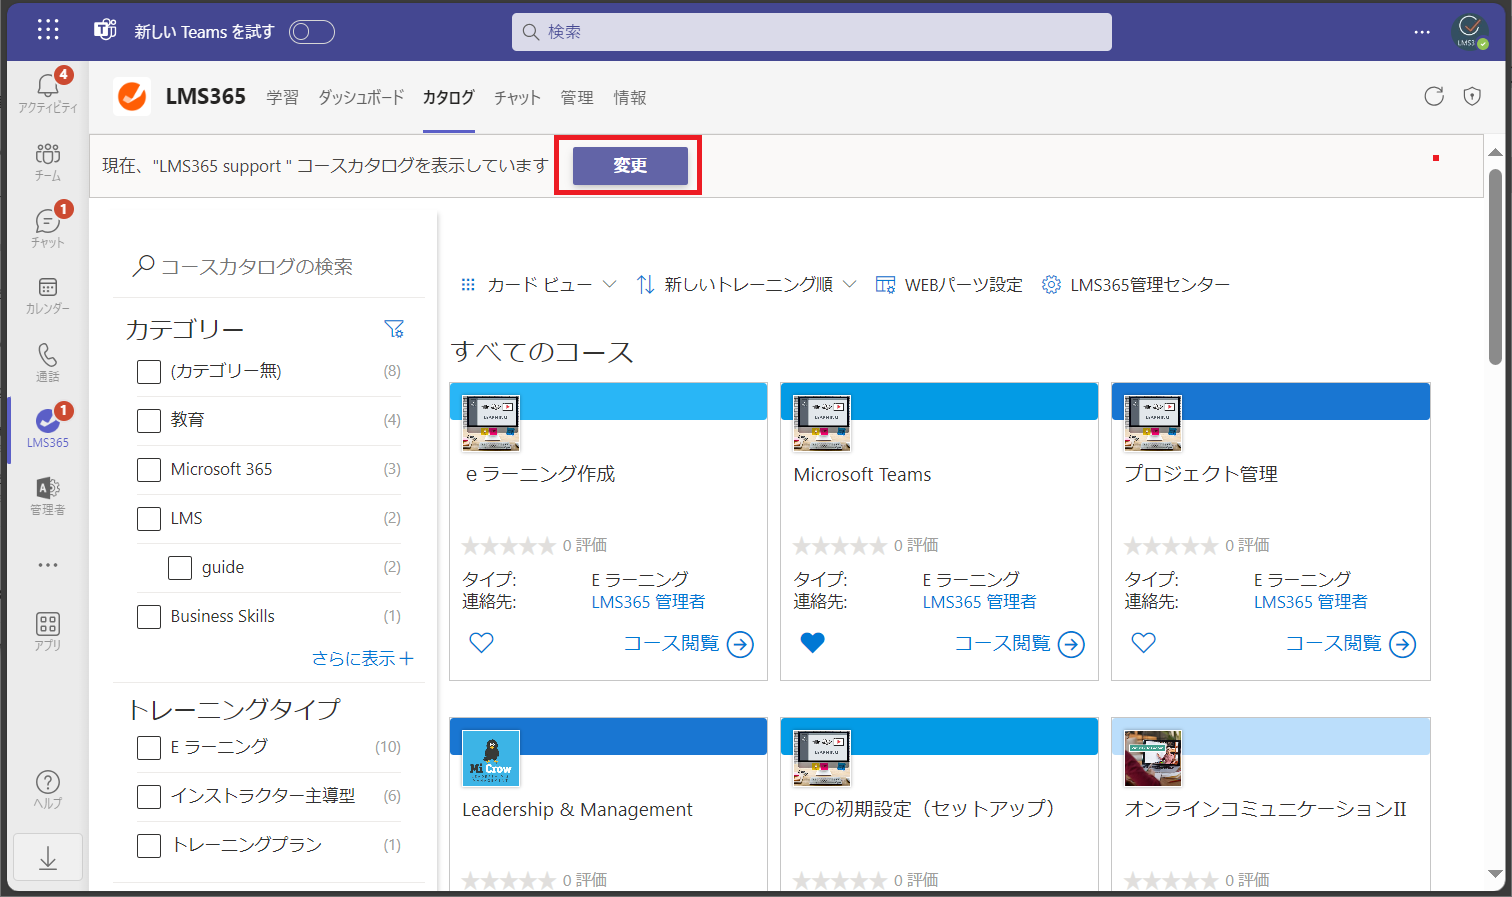Check the トレーニングプラン box
The height and width of the screenshot is (897, 1512).
tap(149, 846)
